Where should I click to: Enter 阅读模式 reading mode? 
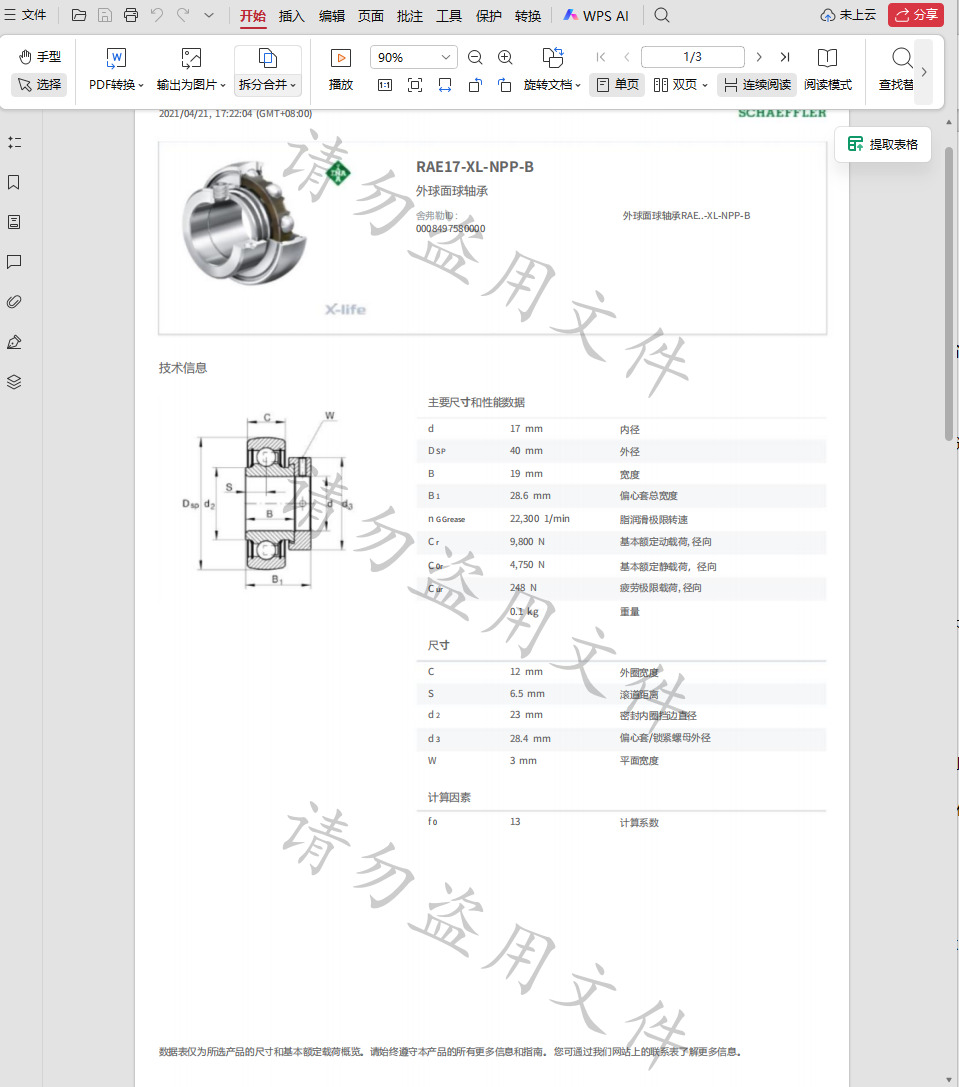tap(828, 69)
